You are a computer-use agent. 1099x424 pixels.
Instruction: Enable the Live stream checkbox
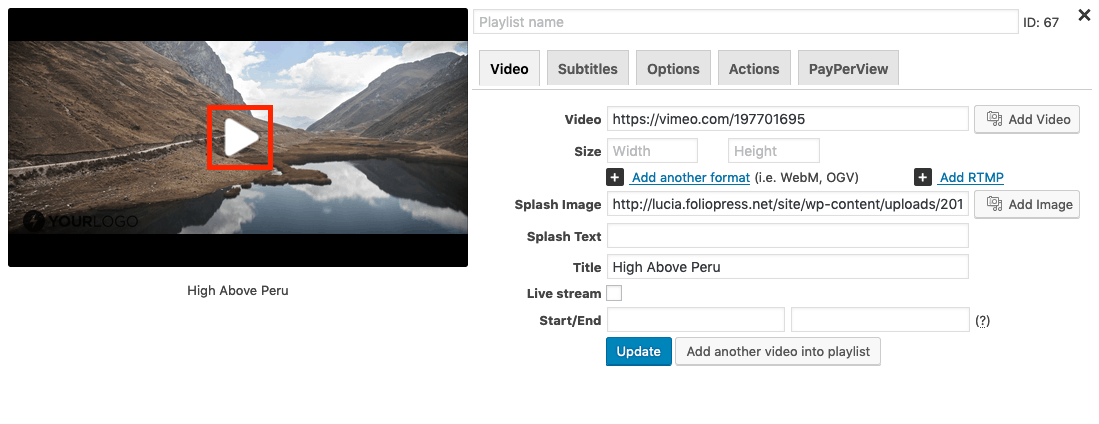click(614, 293)
